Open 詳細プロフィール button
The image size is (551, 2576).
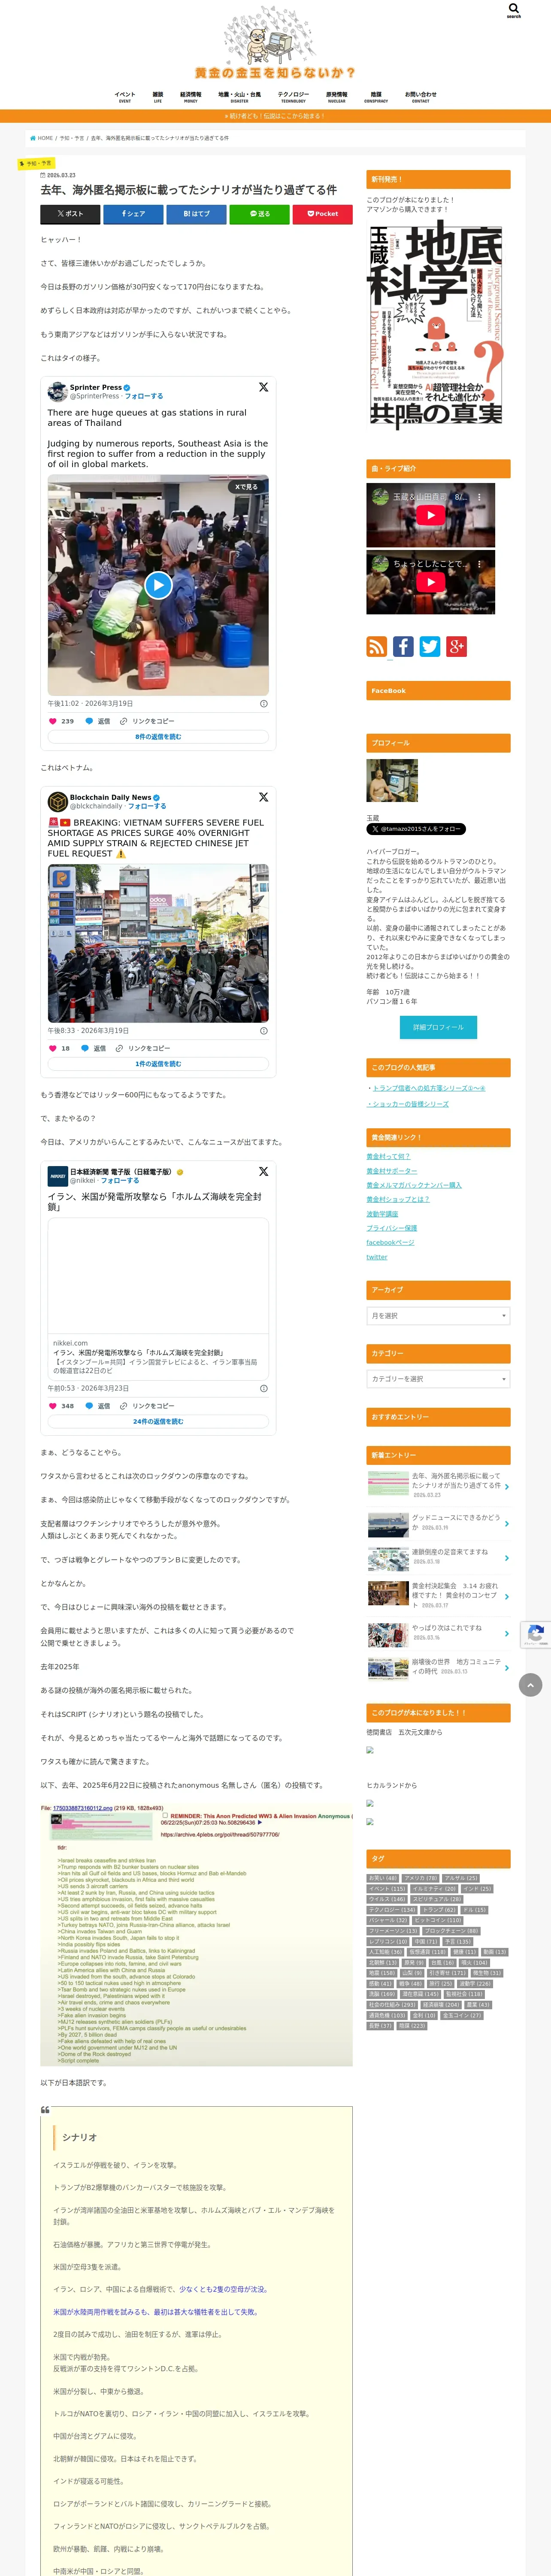[438, 1027]
